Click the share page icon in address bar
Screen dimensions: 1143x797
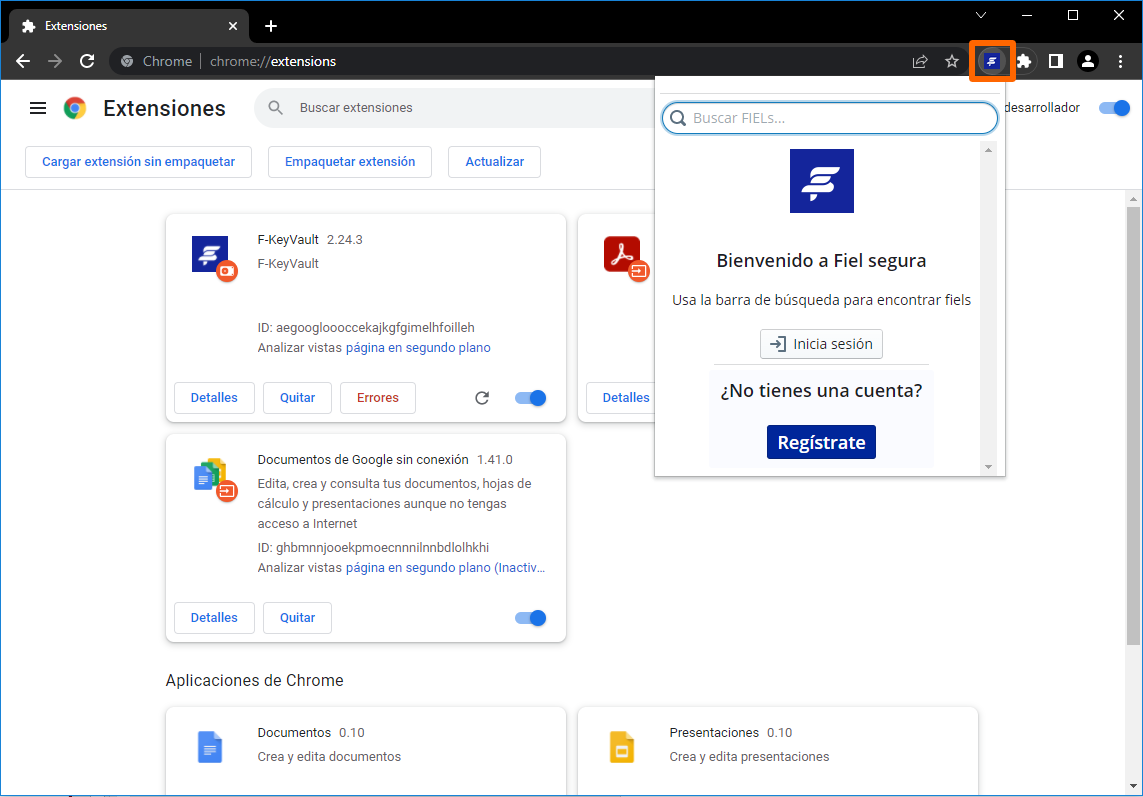920,61
